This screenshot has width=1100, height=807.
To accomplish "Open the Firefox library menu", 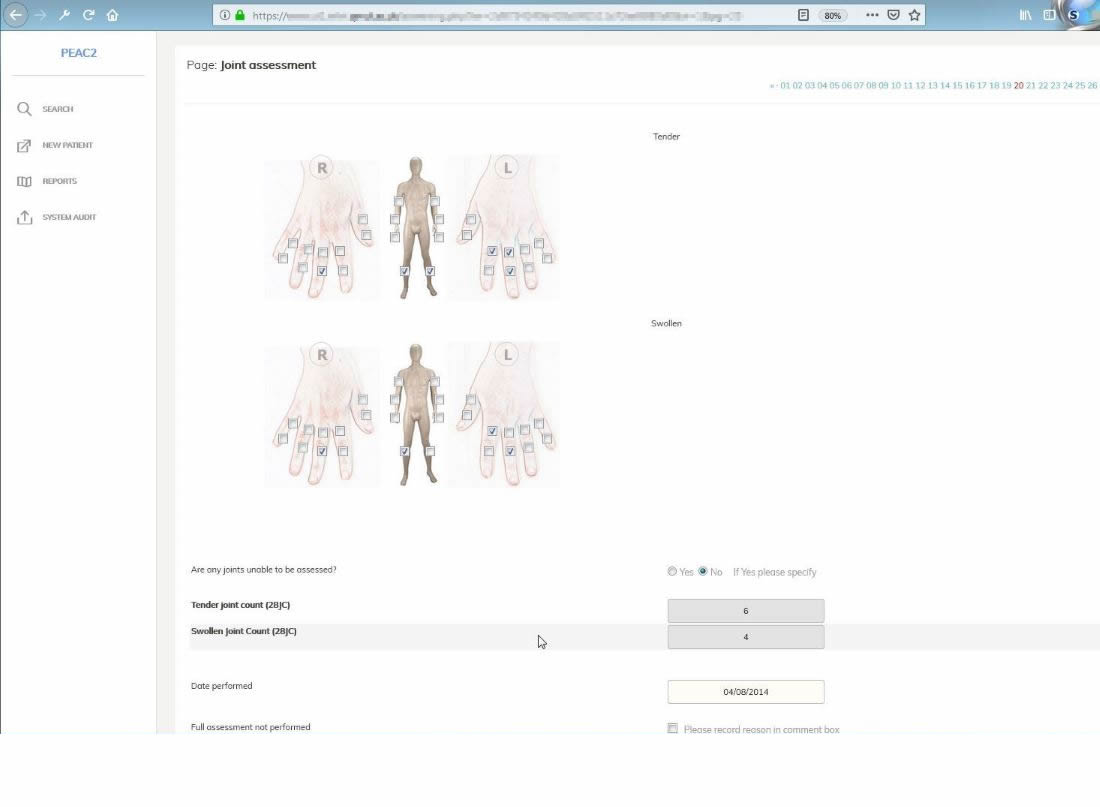I will 1025,15.
